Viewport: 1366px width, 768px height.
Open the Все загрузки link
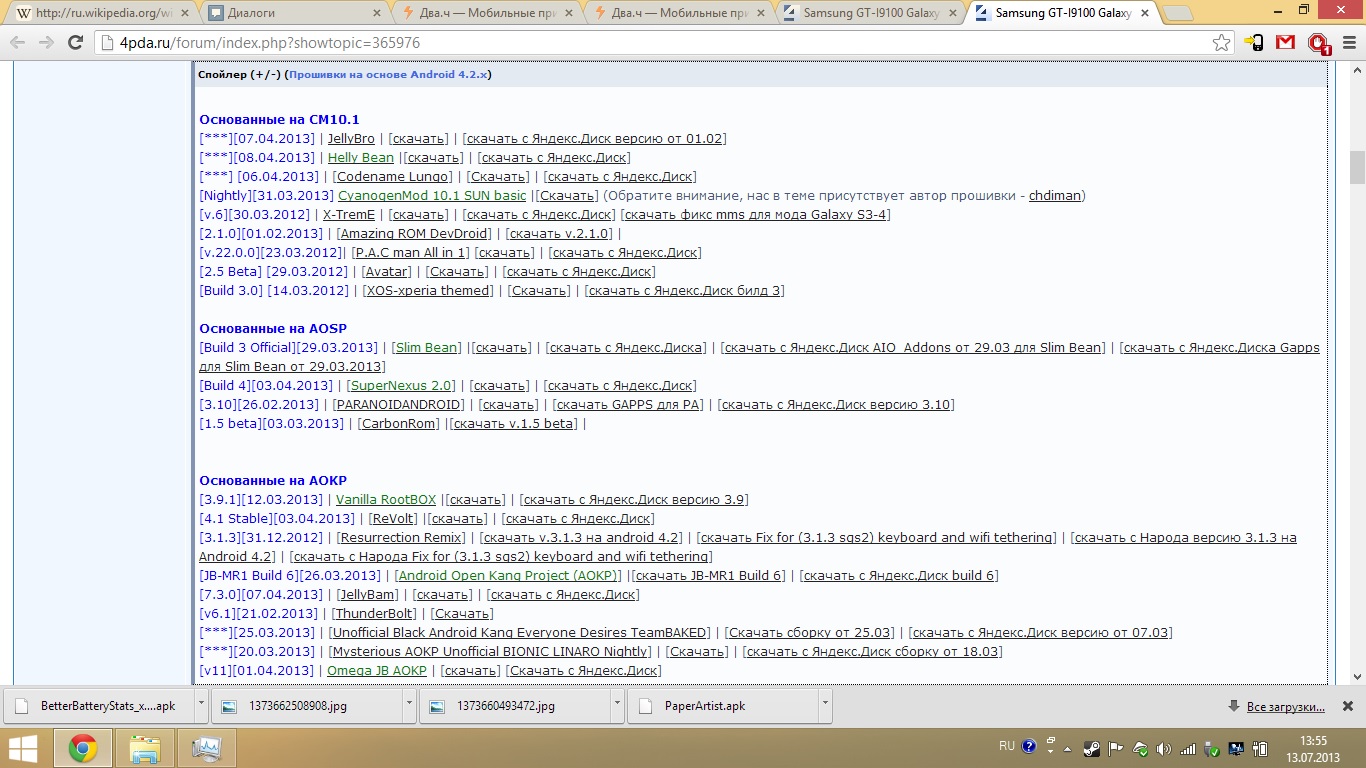tap(1286, 707)
